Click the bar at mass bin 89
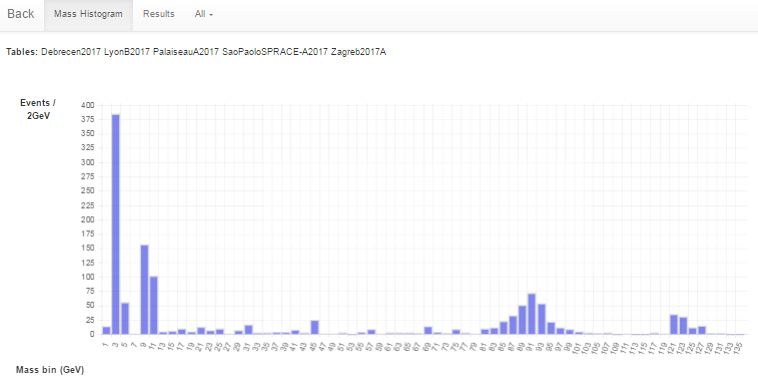The width and height of the screenshot is (758, 381). point(522,320)
